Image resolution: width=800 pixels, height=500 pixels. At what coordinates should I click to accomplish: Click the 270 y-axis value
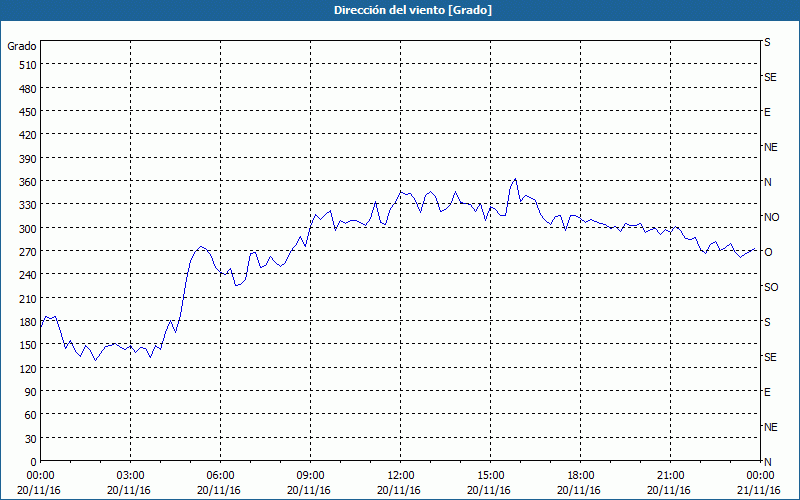click(x=28, y=252)
